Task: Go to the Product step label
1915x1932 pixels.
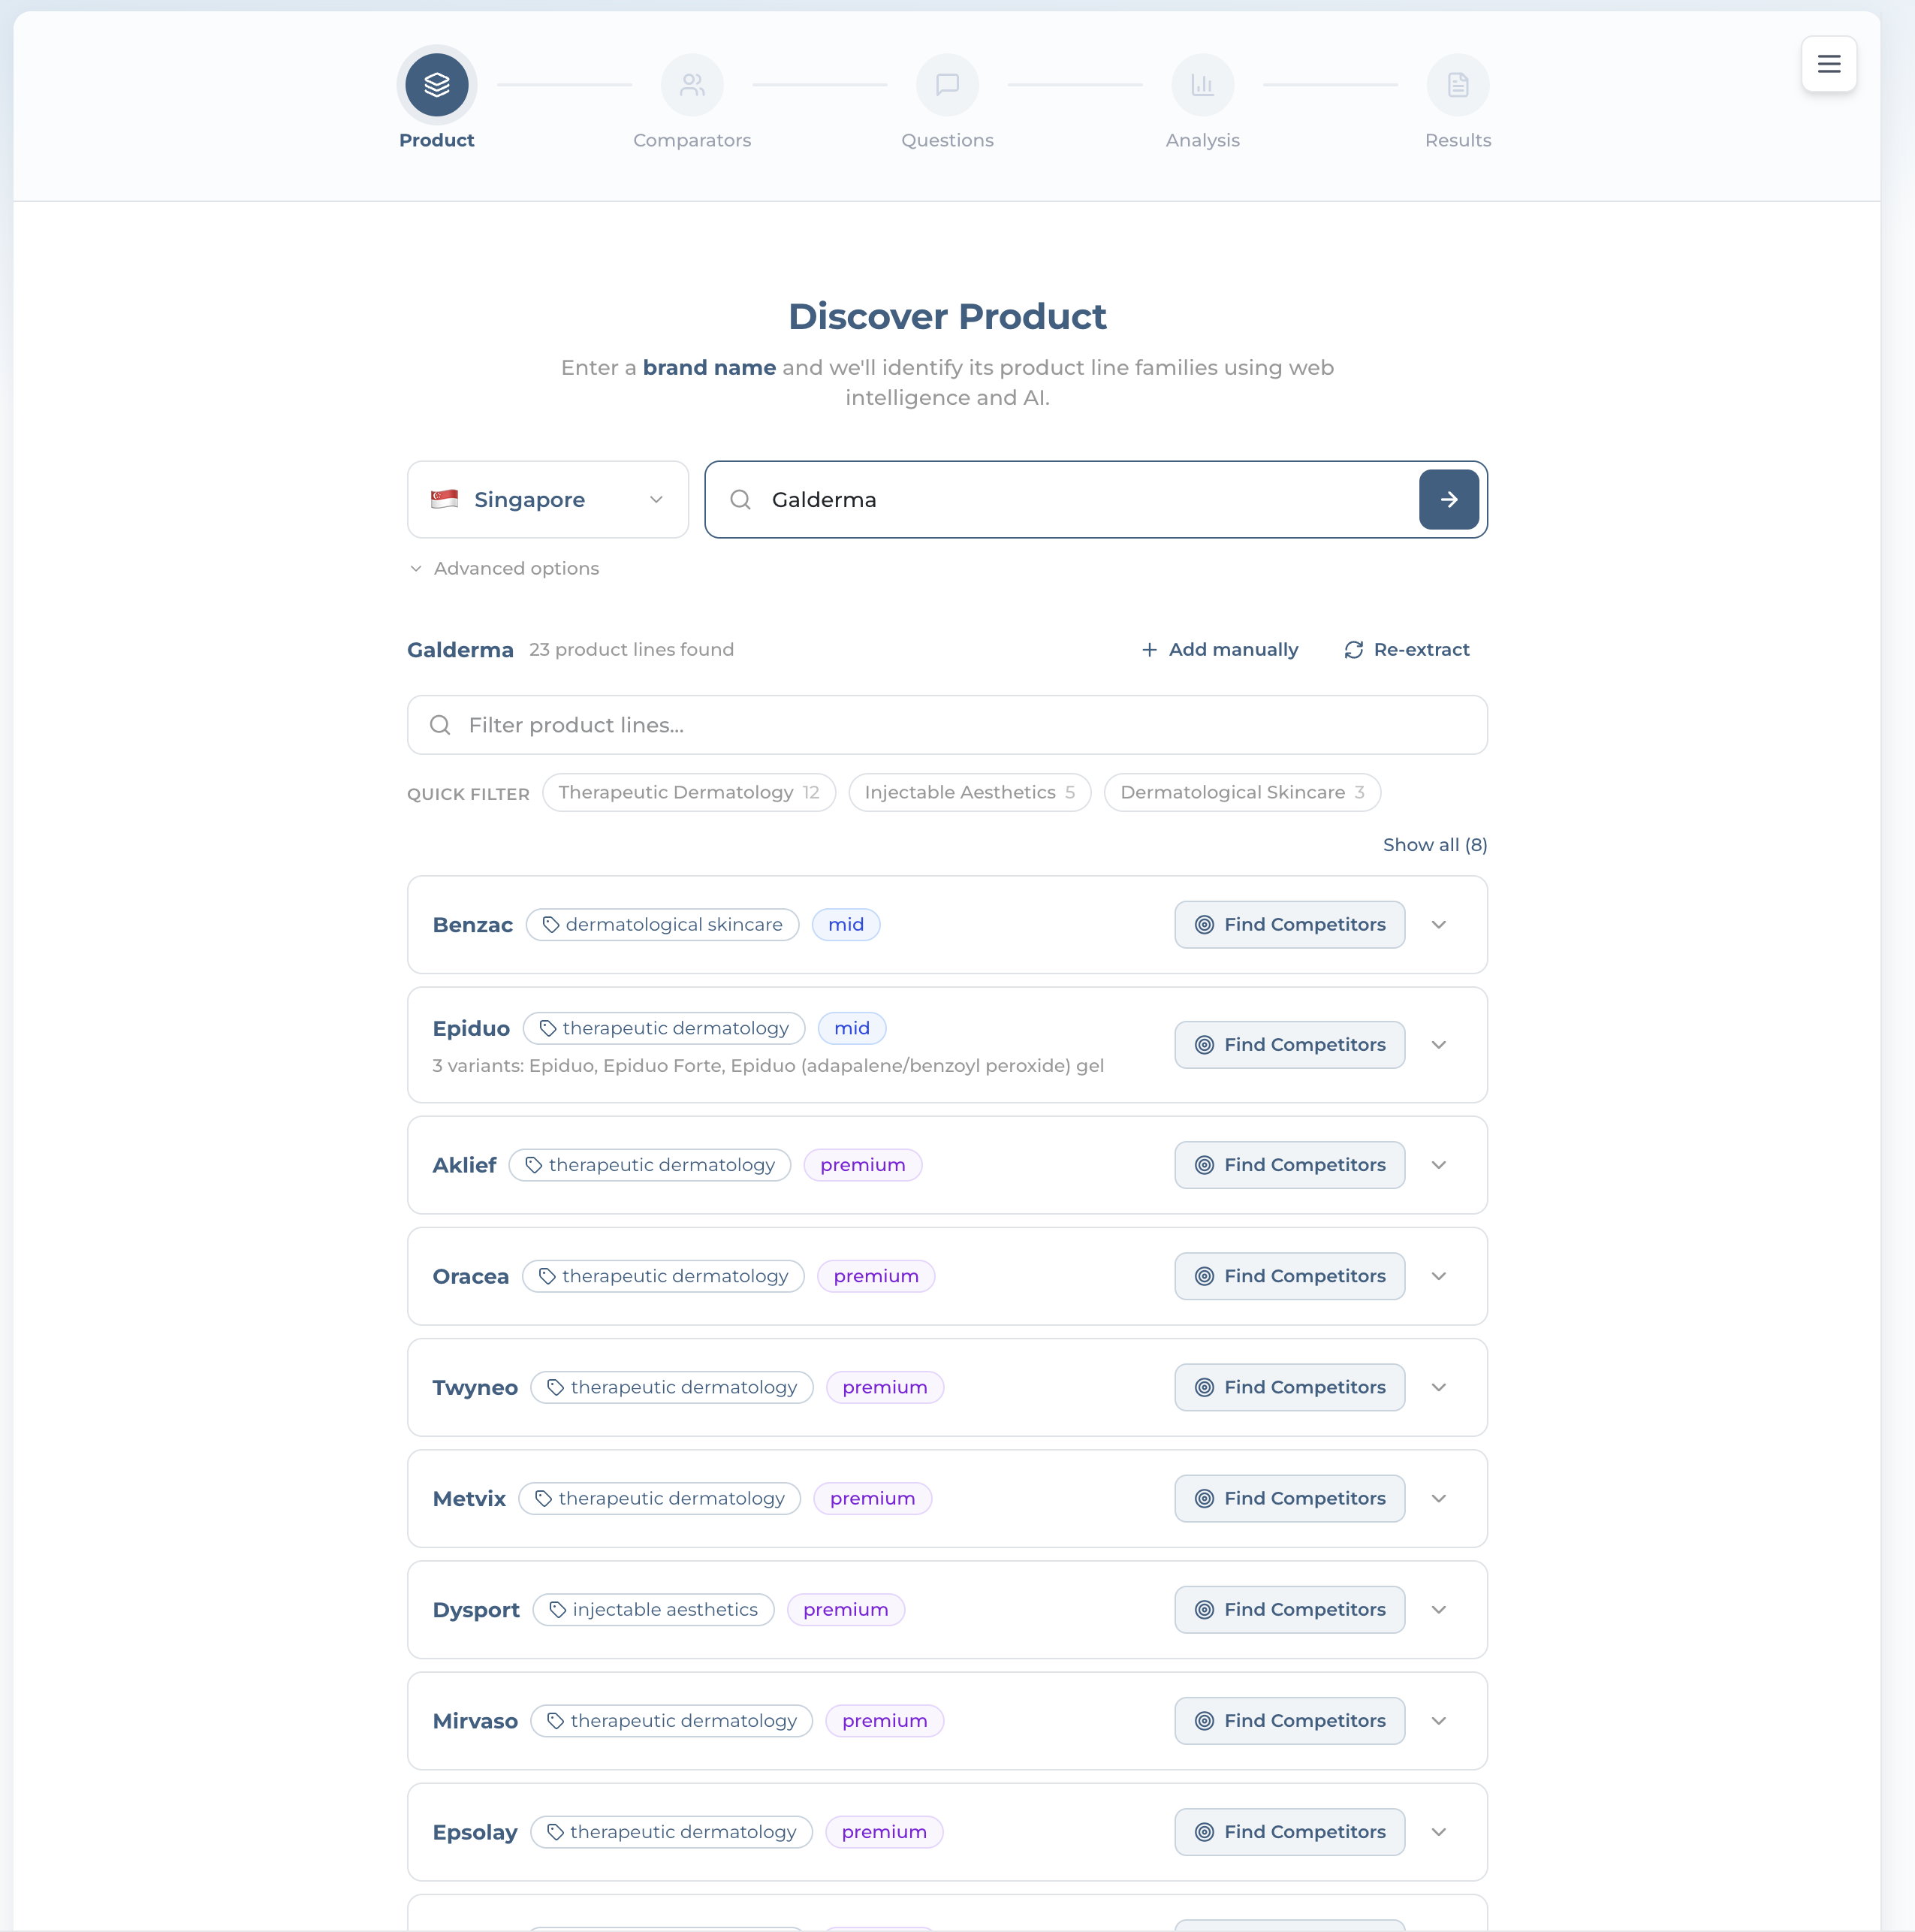Action: (436, 140)
